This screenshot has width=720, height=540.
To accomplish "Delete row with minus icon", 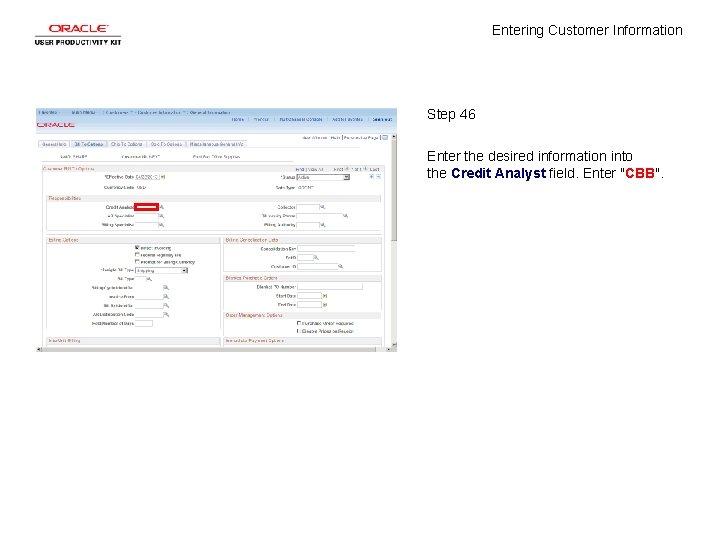I will (x=378, y=177).
